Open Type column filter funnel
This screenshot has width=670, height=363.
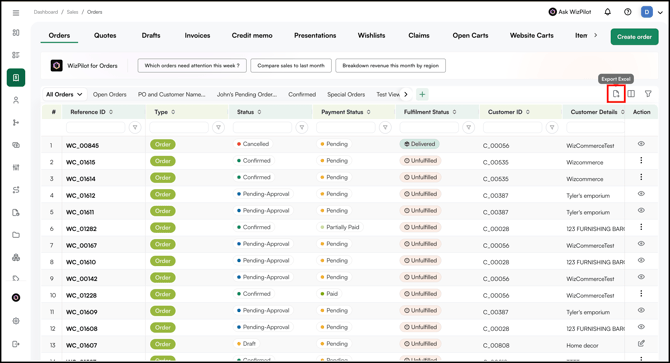point(218,127)
